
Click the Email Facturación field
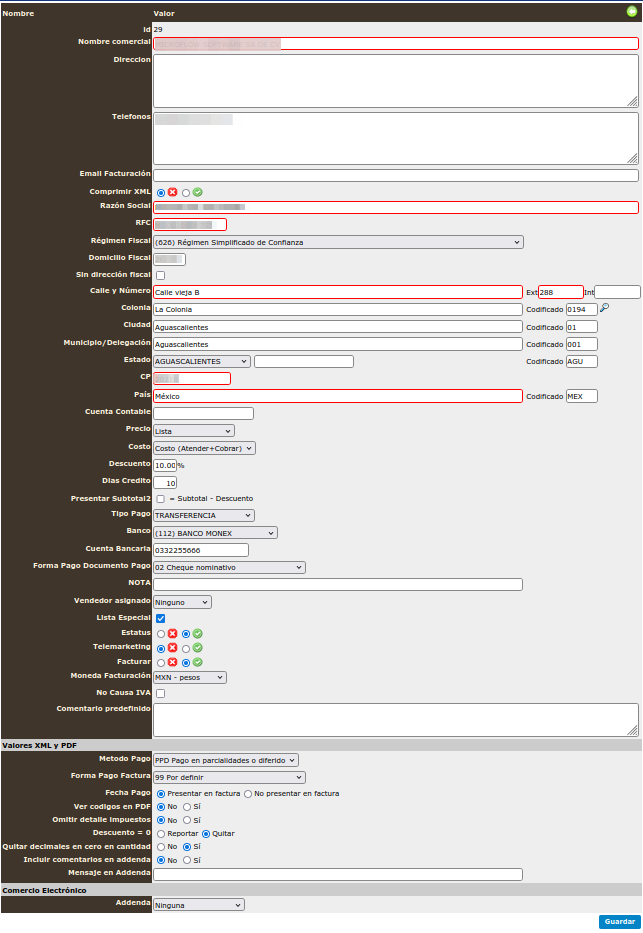coord(396,176)
